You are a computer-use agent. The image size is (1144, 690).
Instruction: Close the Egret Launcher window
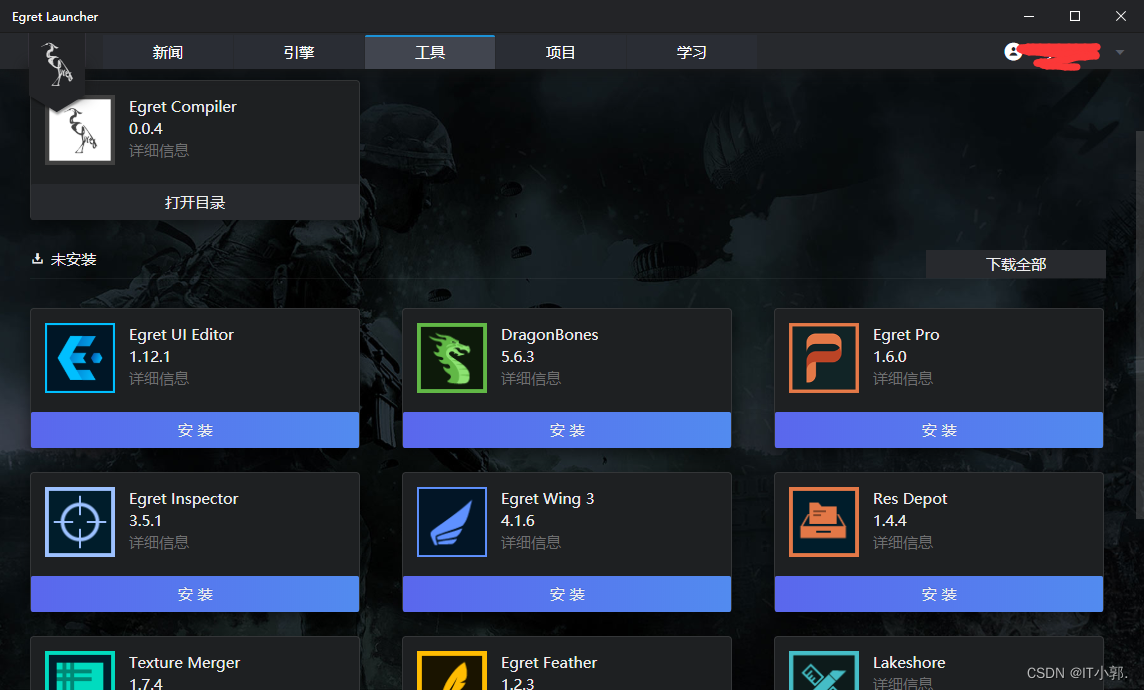[x=1121, y=16]
